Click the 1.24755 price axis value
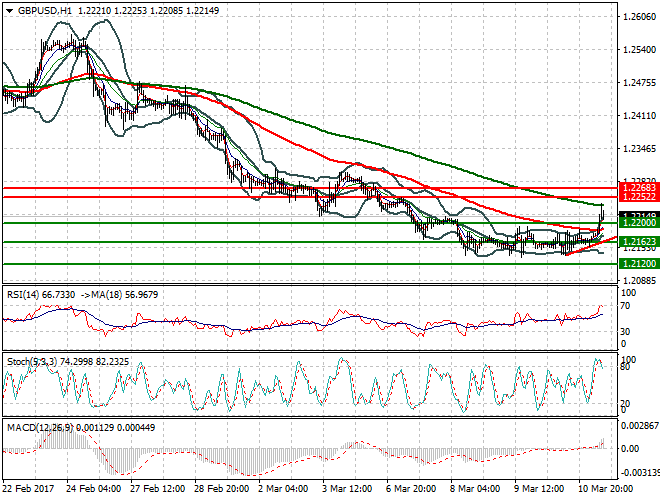This screenshot has height=500, width=660. (639, 83)
